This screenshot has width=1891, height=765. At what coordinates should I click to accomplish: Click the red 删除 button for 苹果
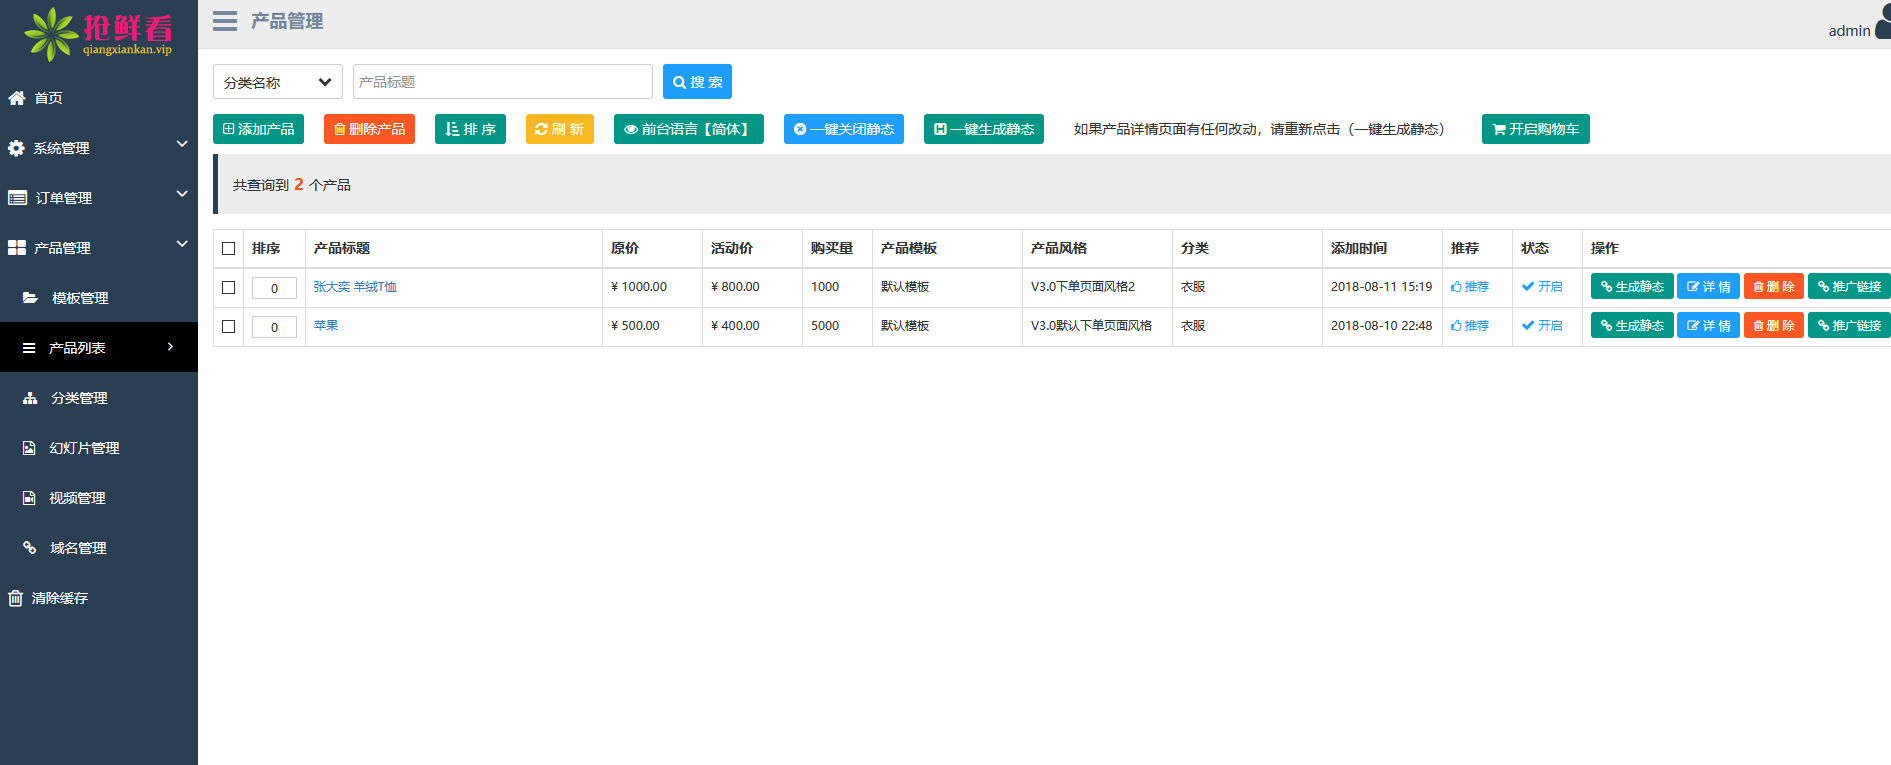pyautogui.click(x=1773, y=326)
